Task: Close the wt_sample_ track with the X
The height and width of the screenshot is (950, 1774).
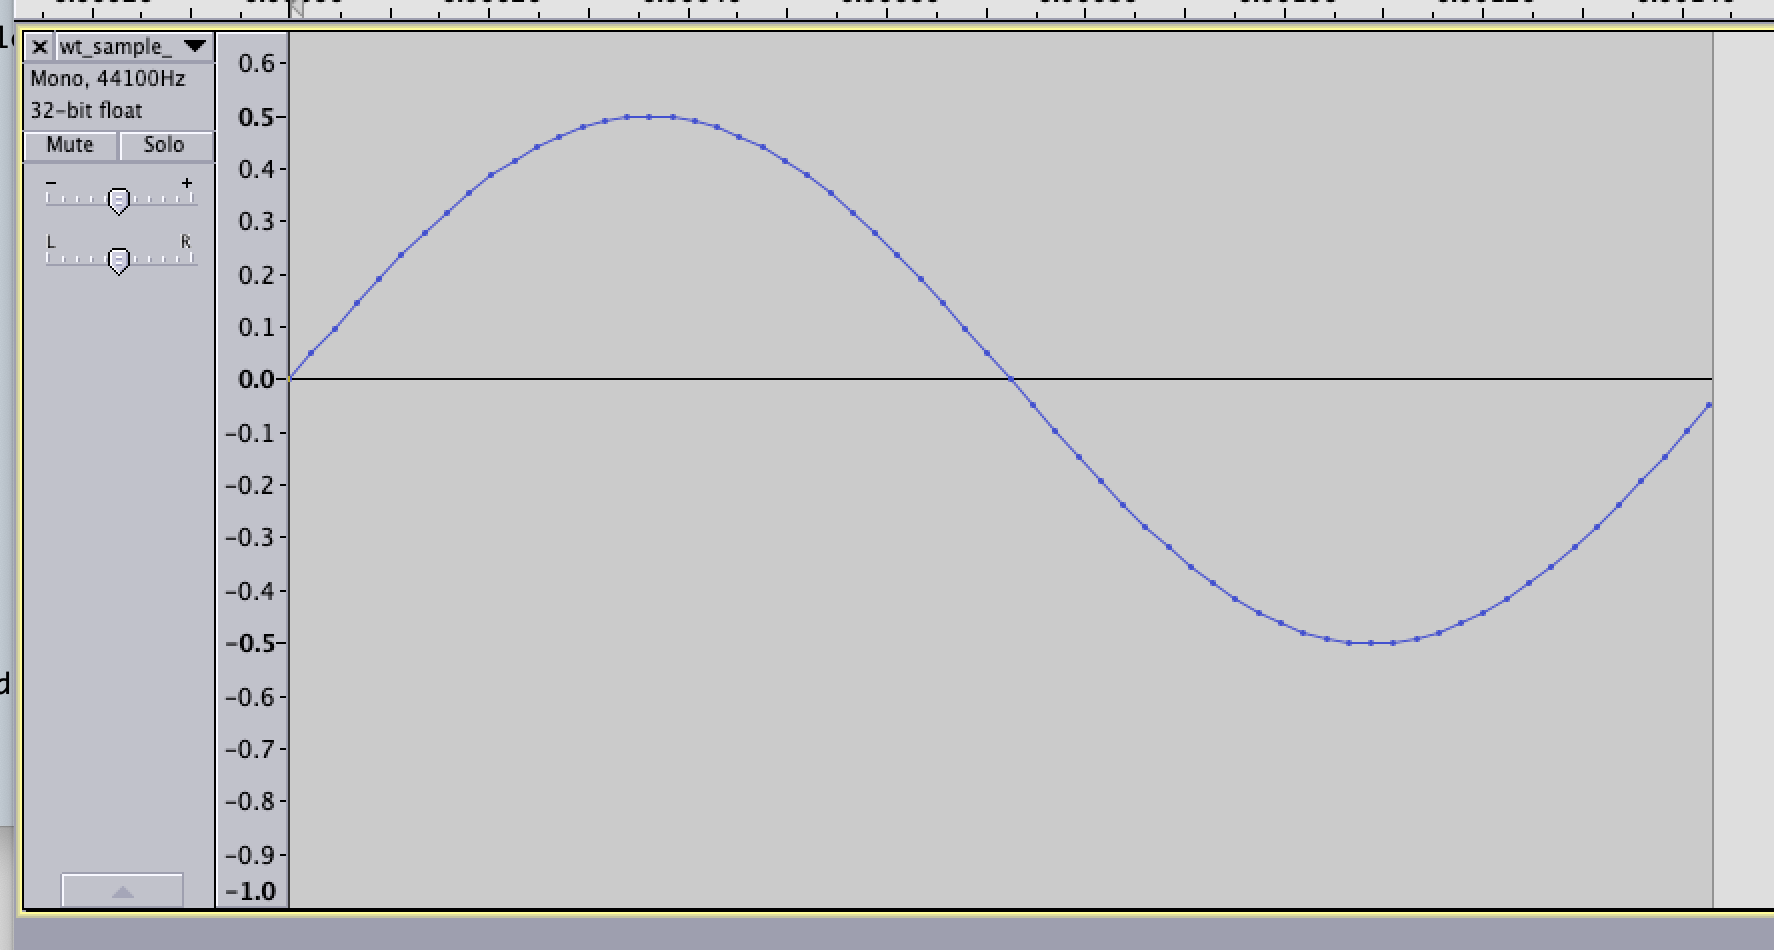Action: (38, 46)
